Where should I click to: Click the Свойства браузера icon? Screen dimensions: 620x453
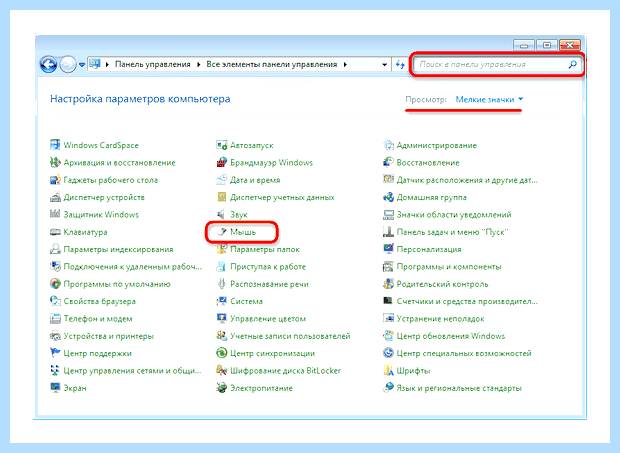point(55,301)
